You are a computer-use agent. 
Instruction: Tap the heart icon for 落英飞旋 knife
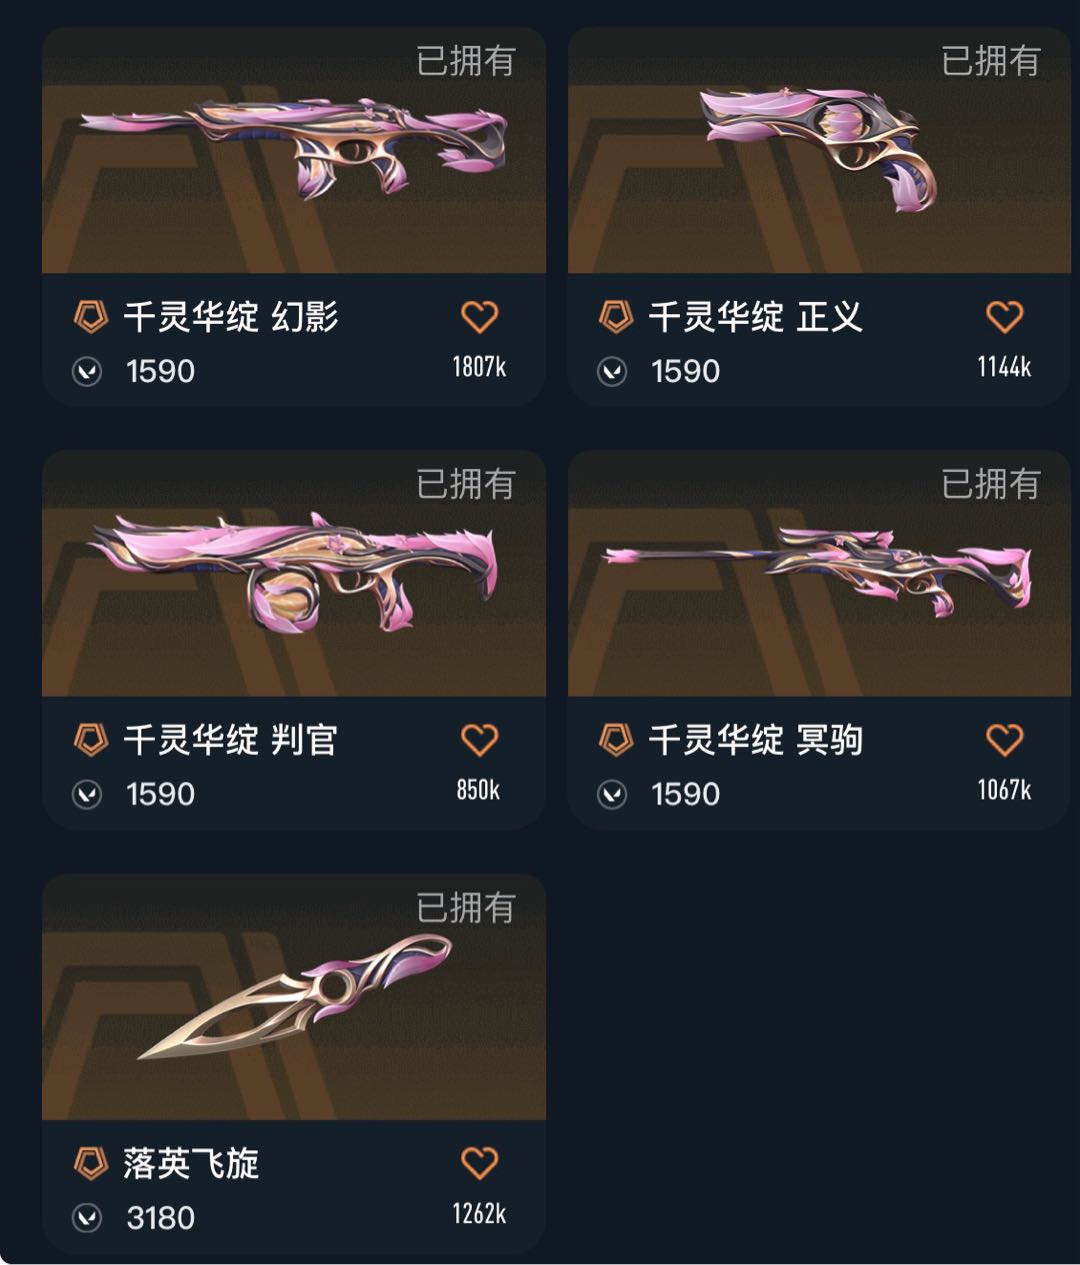click(479, 1163)
